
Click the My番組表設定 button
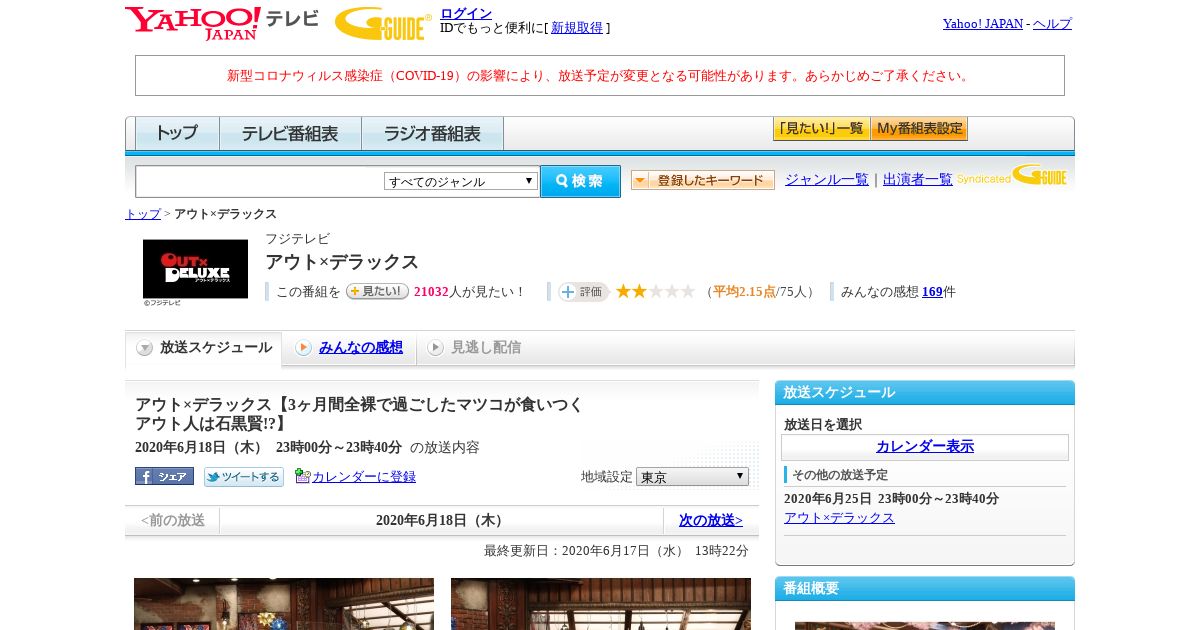[919, 129]
